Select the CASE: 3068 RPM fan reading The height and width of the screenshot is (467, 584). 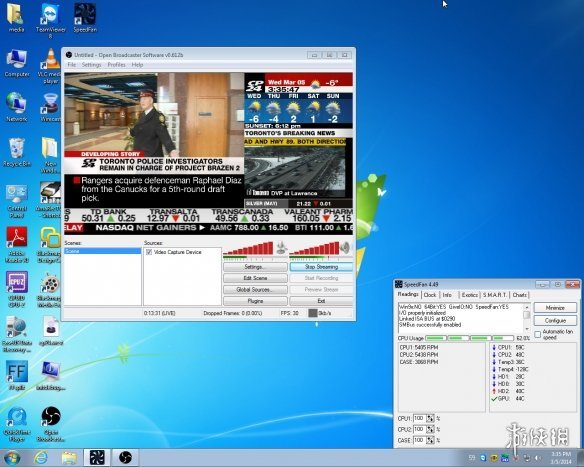click(x=419, y=362)
